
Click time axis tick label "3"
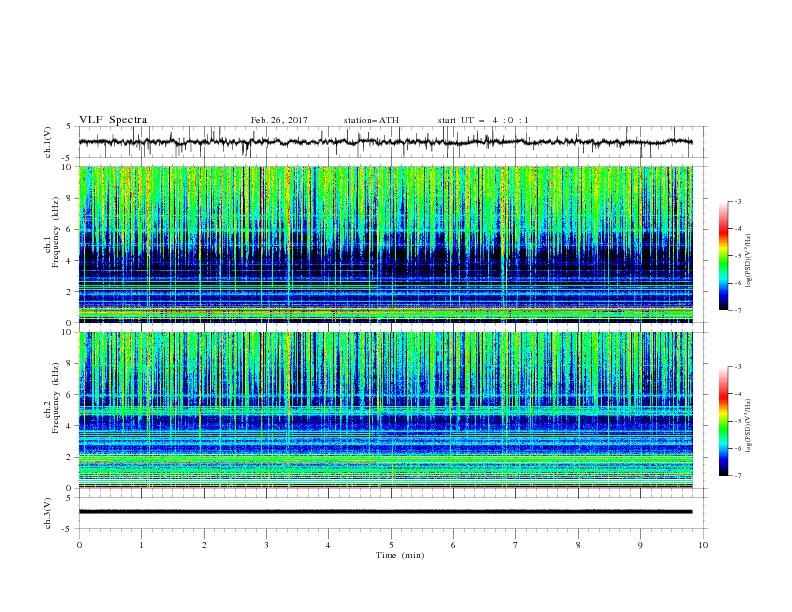tap(266, 545)
